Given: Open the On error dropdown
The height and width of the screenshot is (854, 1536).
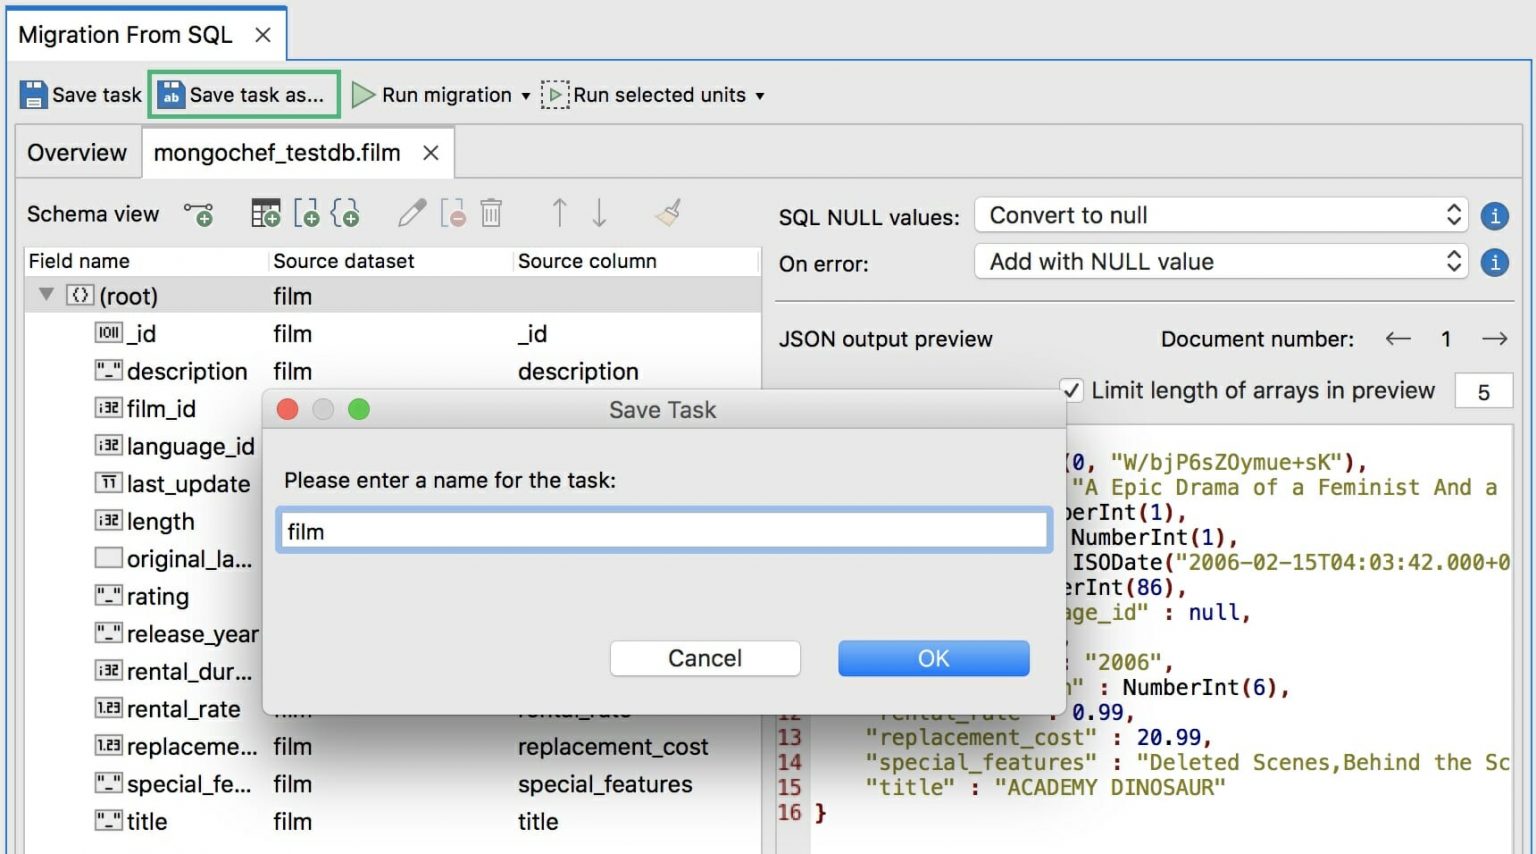Looking at the screenshot, I should (x=1220, y=262).
